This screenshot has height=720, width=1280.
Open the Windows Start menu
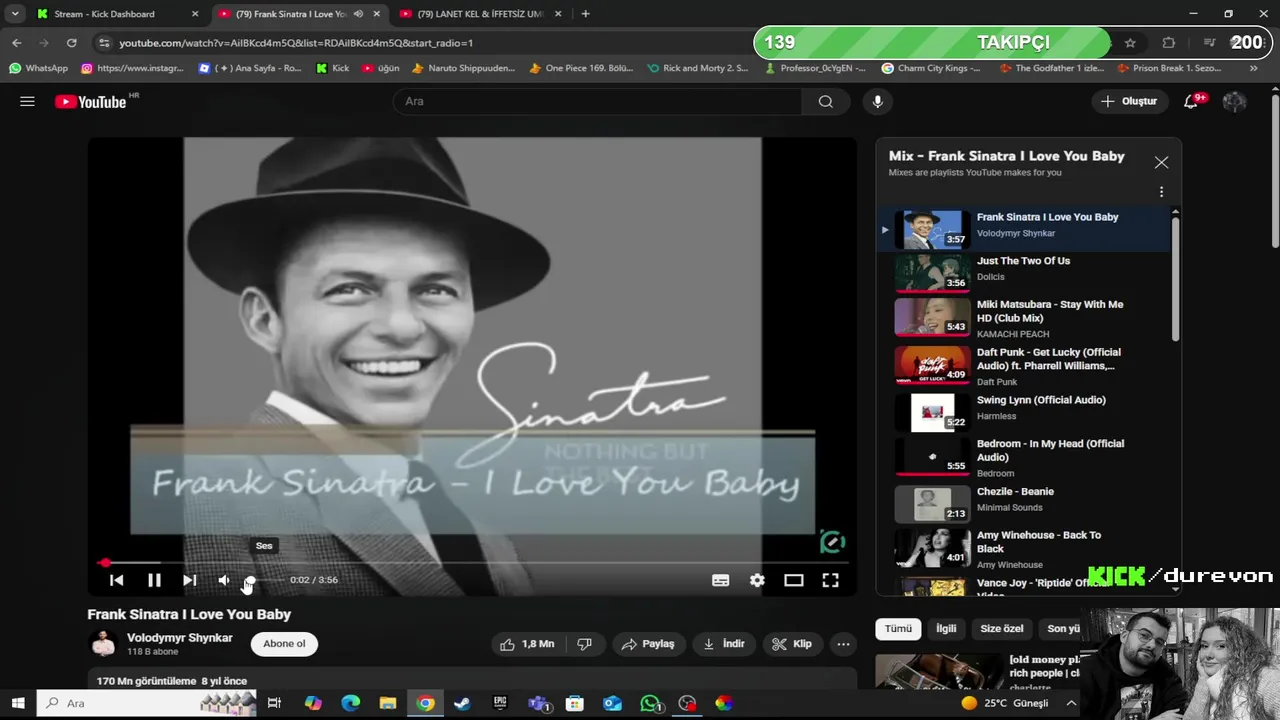pyautogui.click(x=17, y=703)
